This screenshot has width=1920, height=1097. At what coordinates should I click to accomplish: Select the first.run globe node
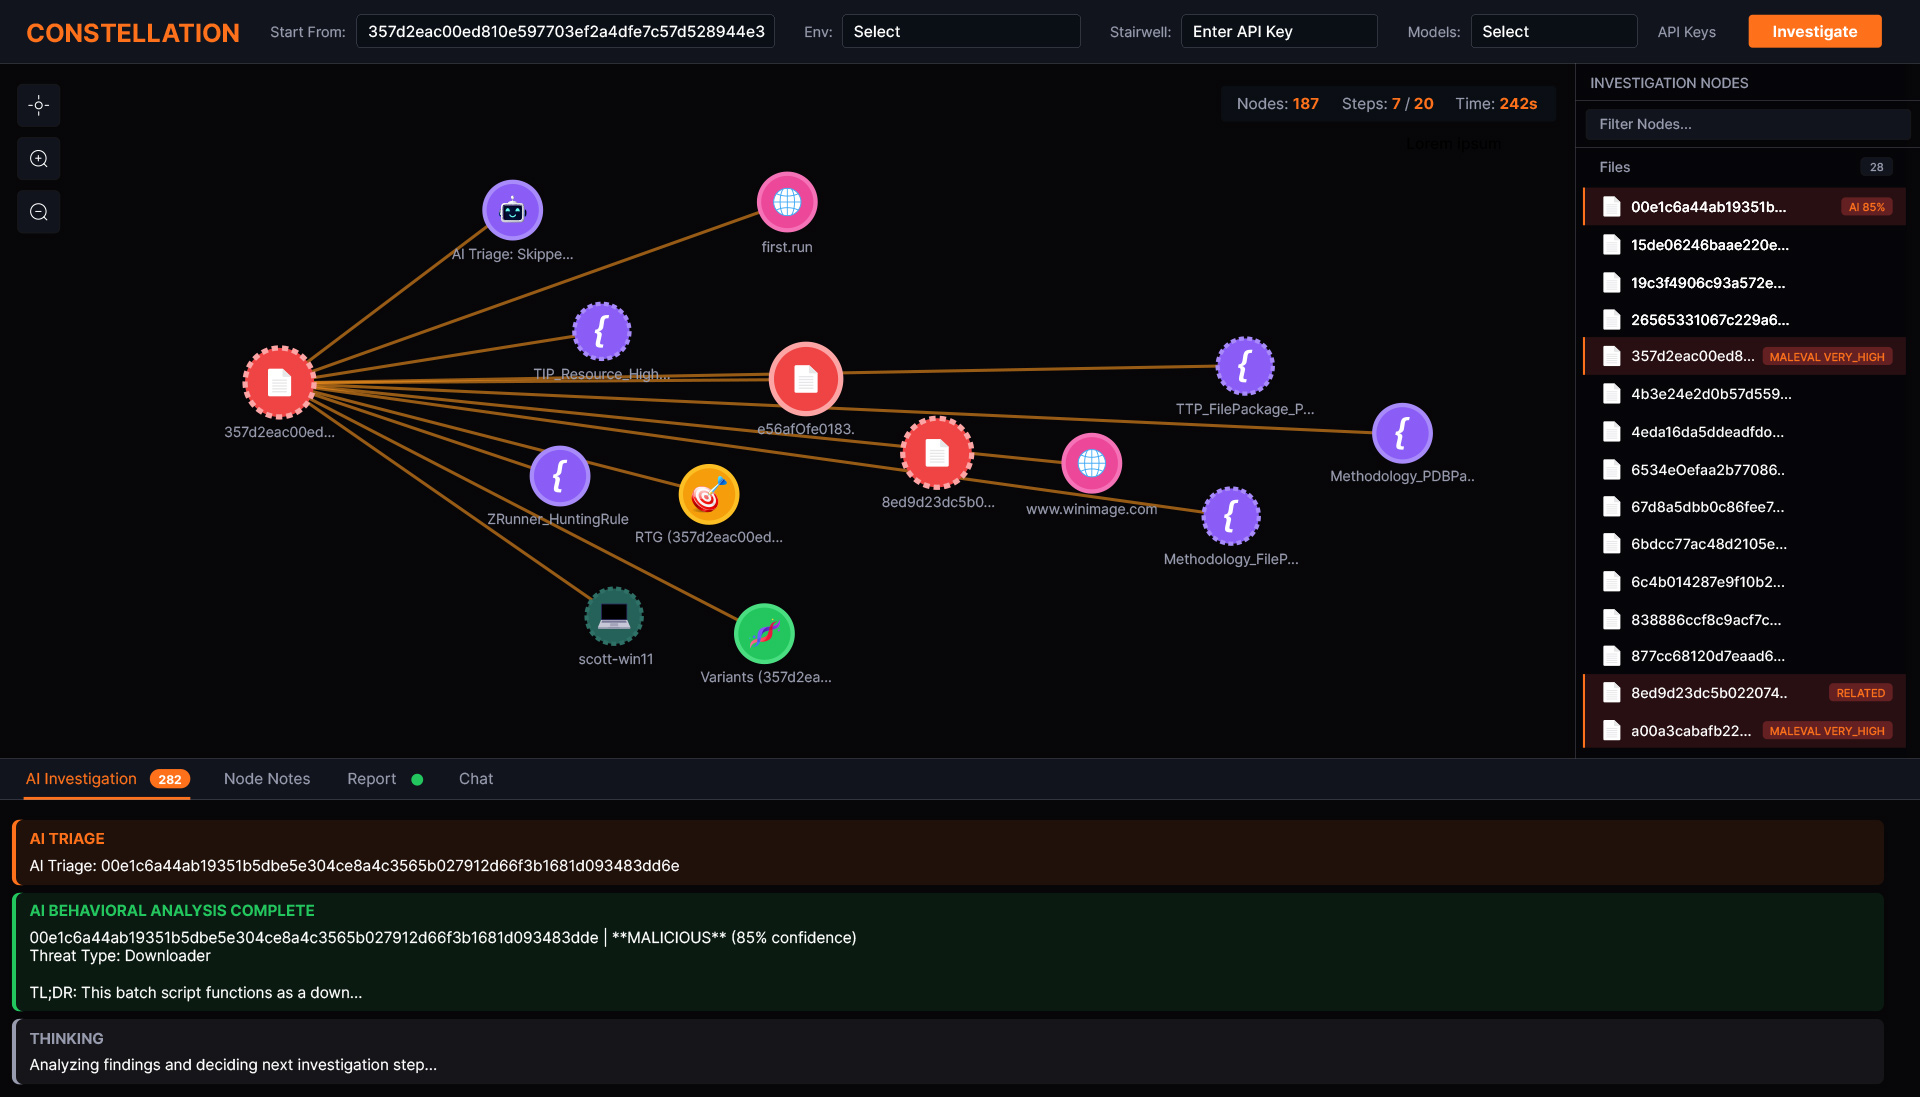tap(787, 202)
